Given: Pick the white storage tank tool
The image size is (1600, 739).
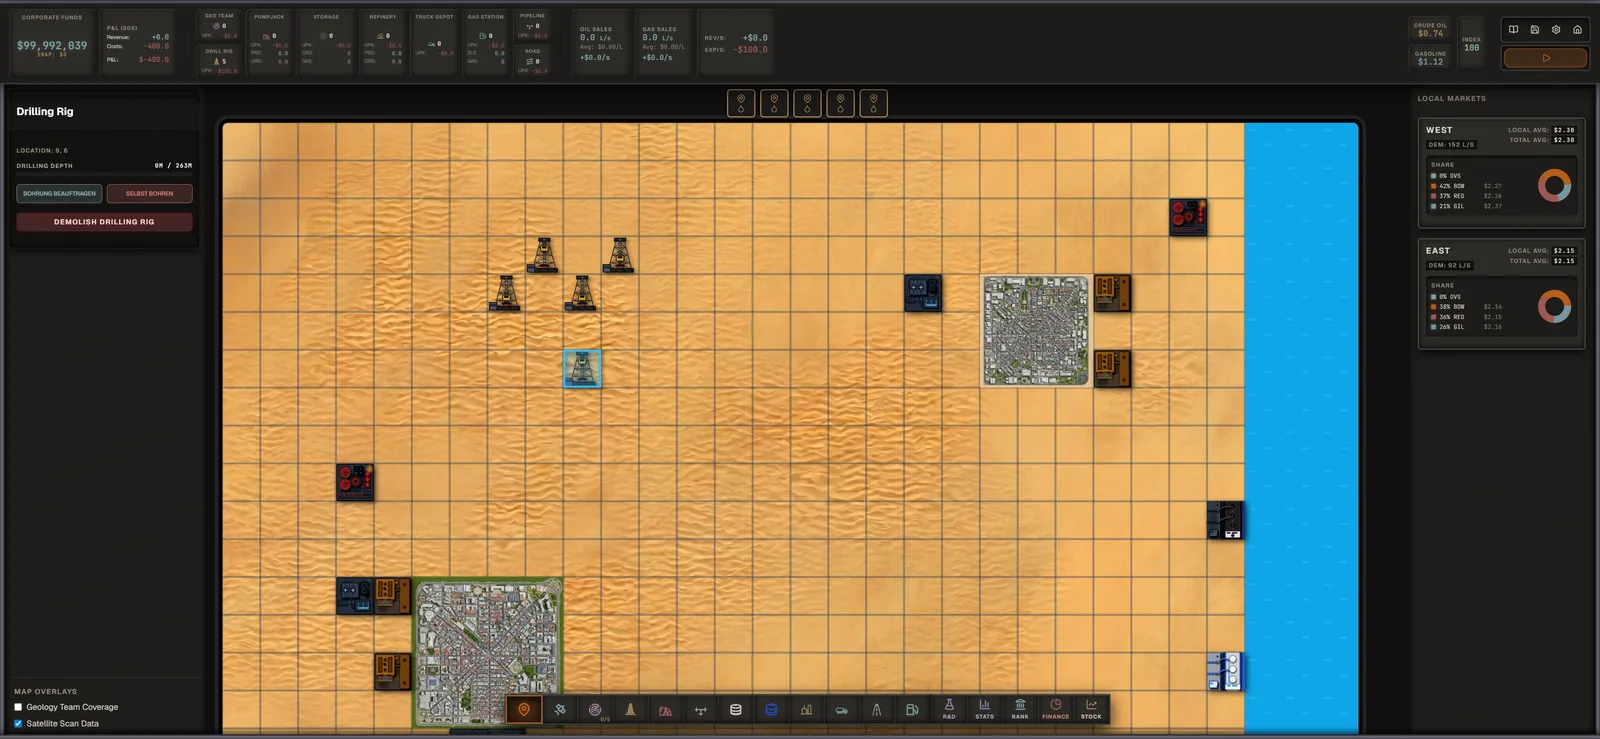Looking at the screenshot, I should pos(736,710).
